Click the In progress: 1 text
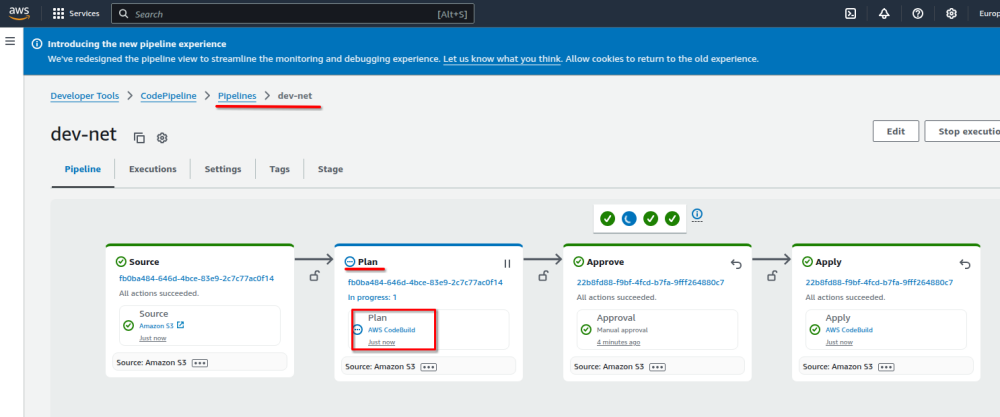The height and width of the screenshot is (417, 1000). point(372,297)
